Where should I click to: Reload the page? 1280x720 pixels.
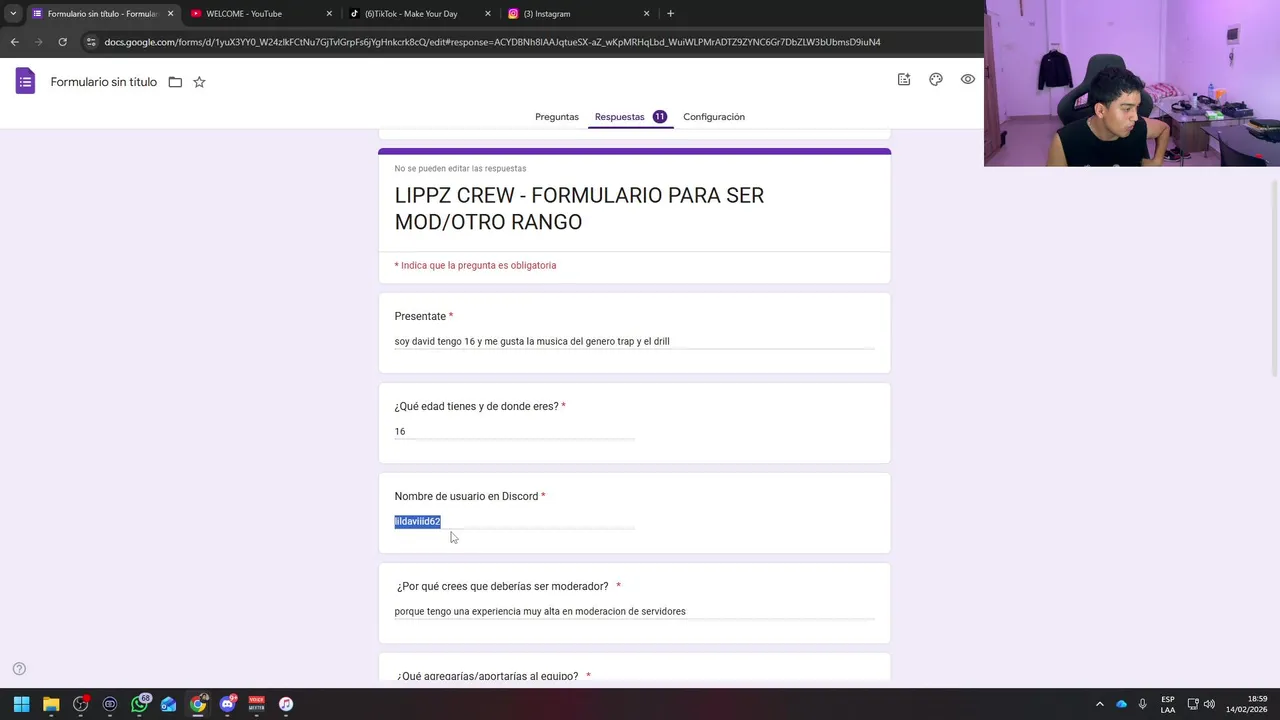click(62, 42)
